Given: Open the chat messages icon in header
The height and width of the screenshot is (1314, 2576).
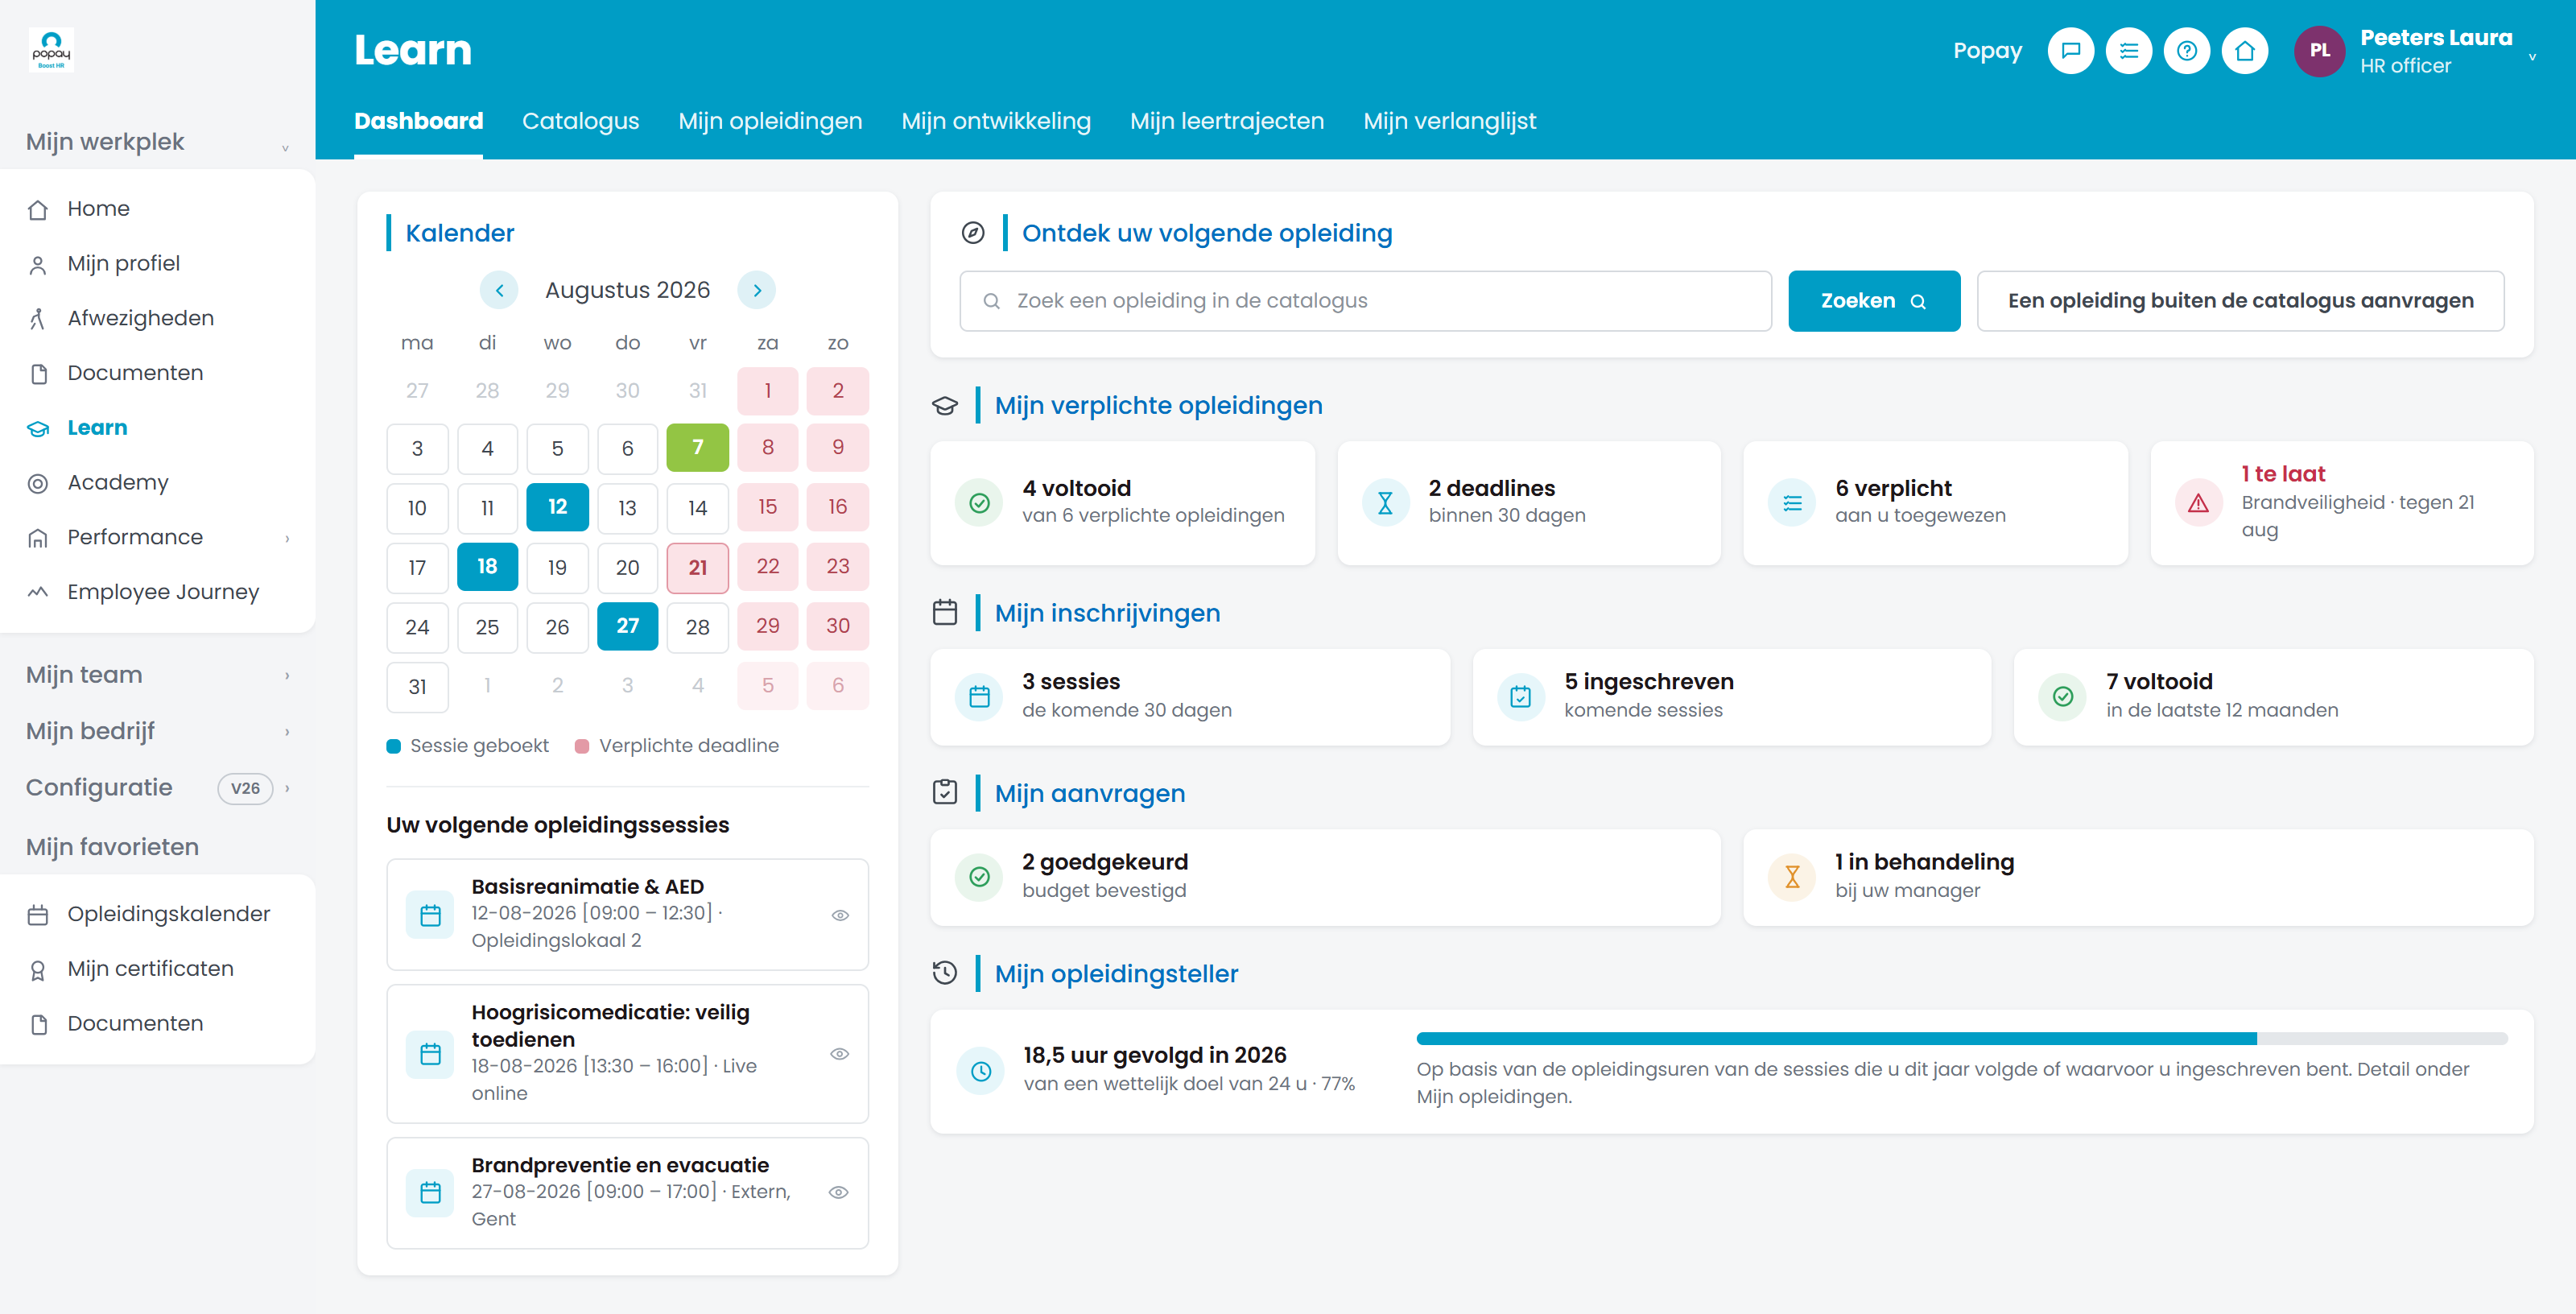Looking at the screenshot, I should coord(2070,51).
